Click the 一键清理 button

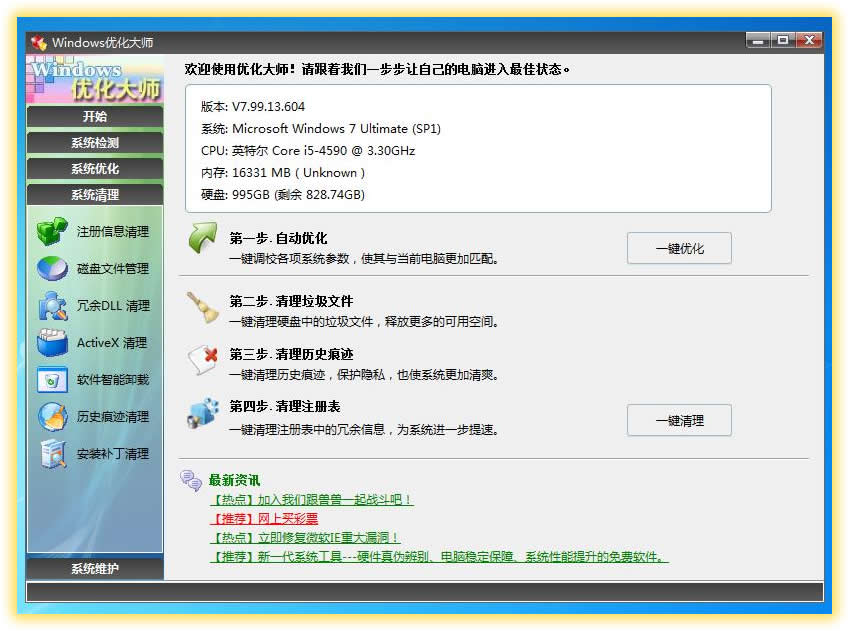coord(679,420)
